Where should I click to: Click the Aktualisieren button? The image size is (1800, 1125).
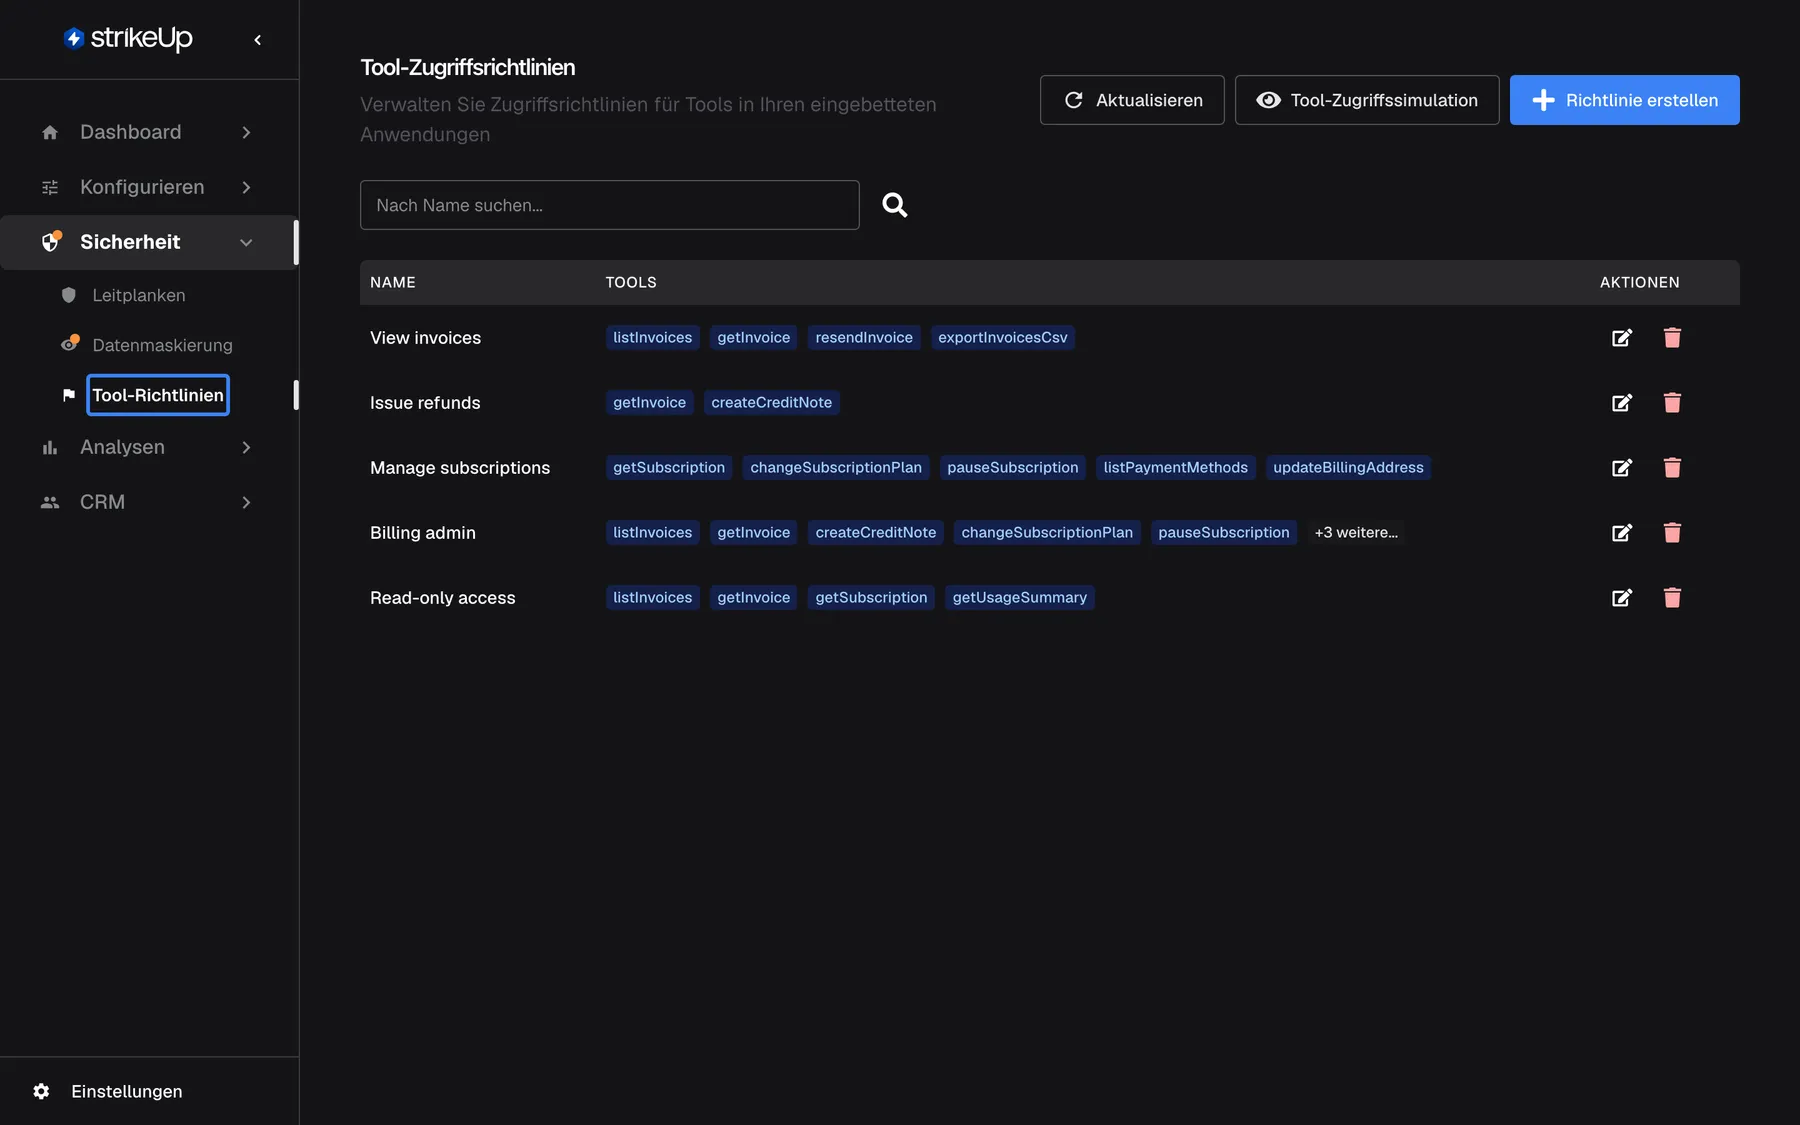1132,100
